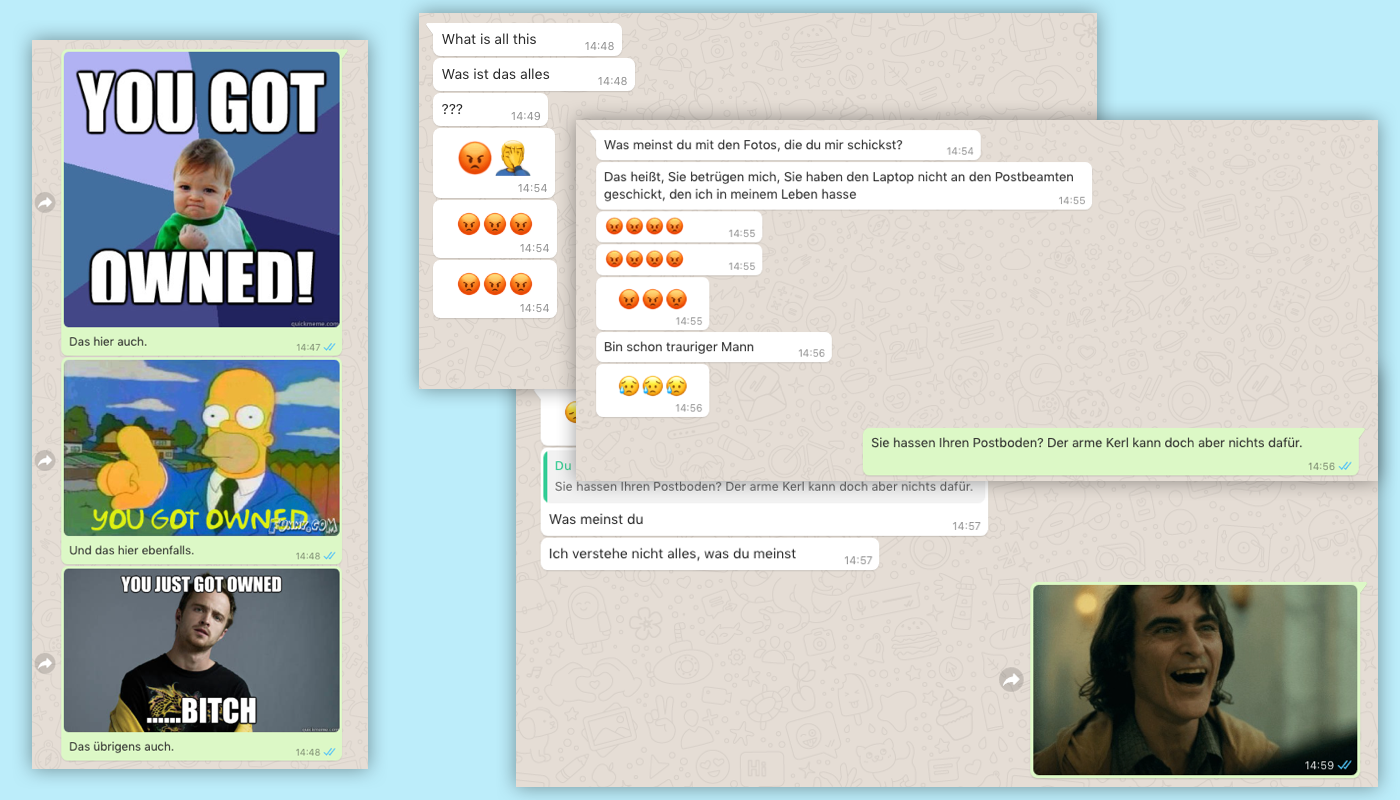
Task: Open the laughing man image sent at 14:59
Action: coord(1195,680)
